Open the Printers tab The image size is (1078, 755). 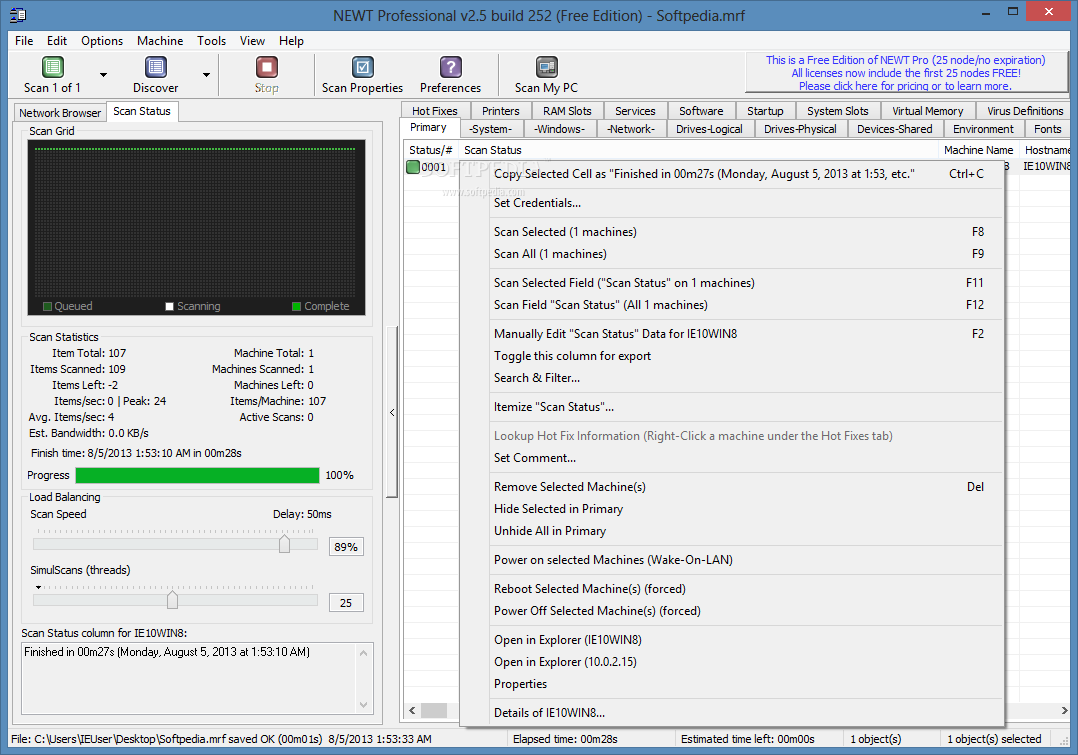(500, 111)
